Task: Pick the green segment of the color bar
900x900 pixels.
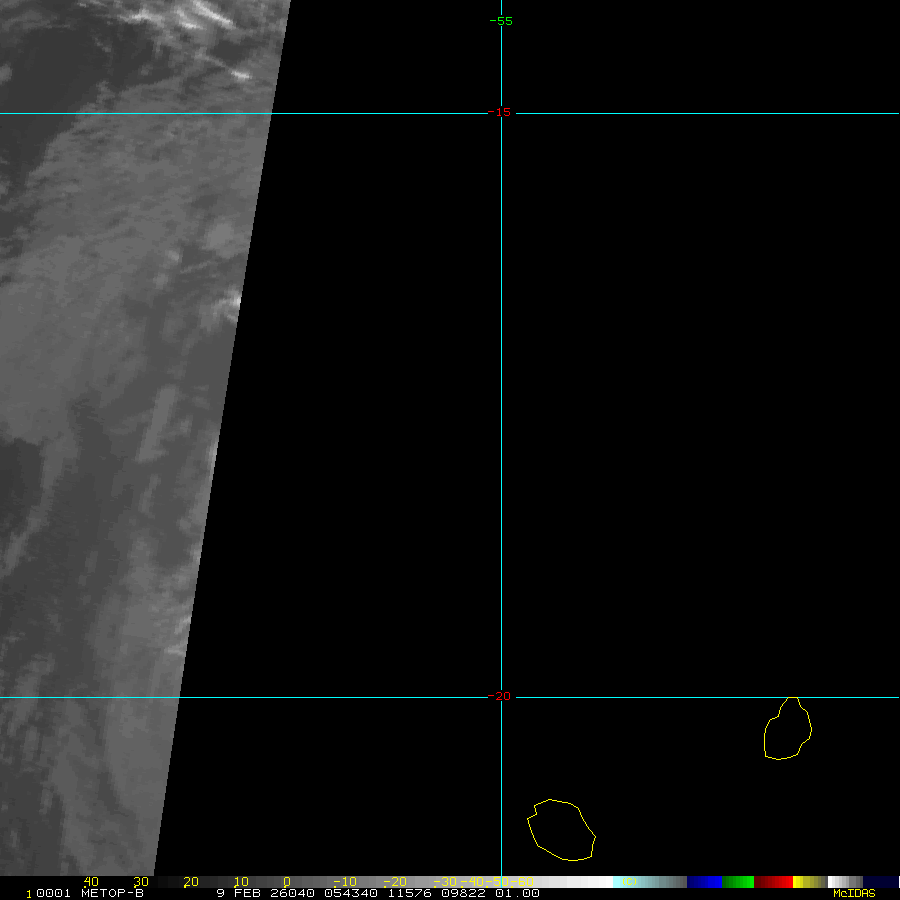Action: (737, 882)
